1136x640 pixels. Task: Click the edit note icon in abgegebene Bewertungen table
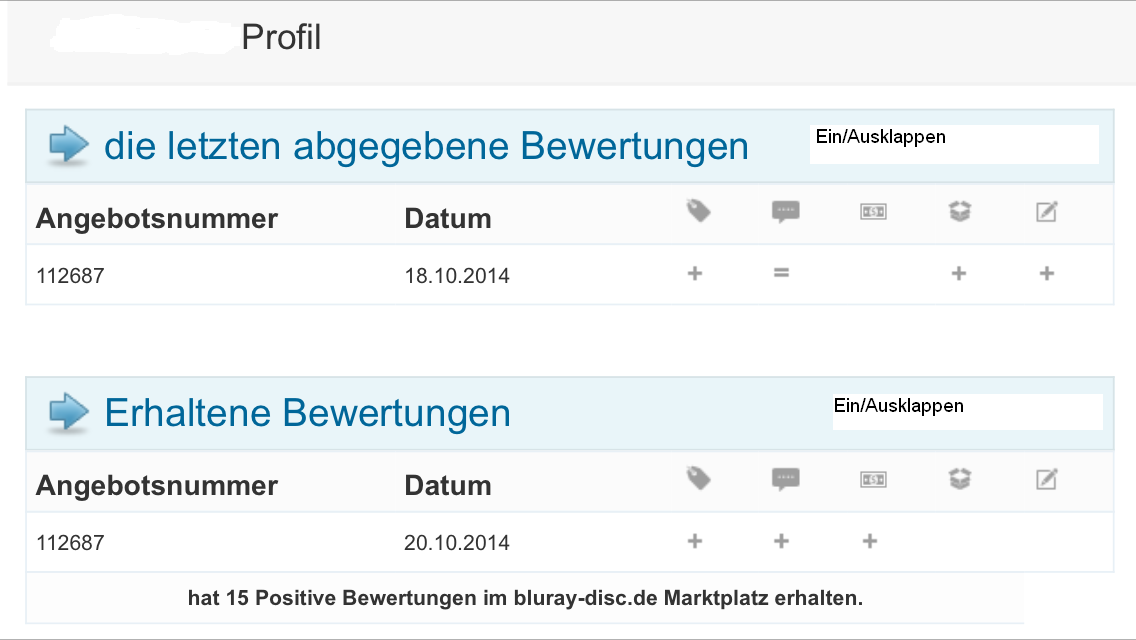point(1047,212)
